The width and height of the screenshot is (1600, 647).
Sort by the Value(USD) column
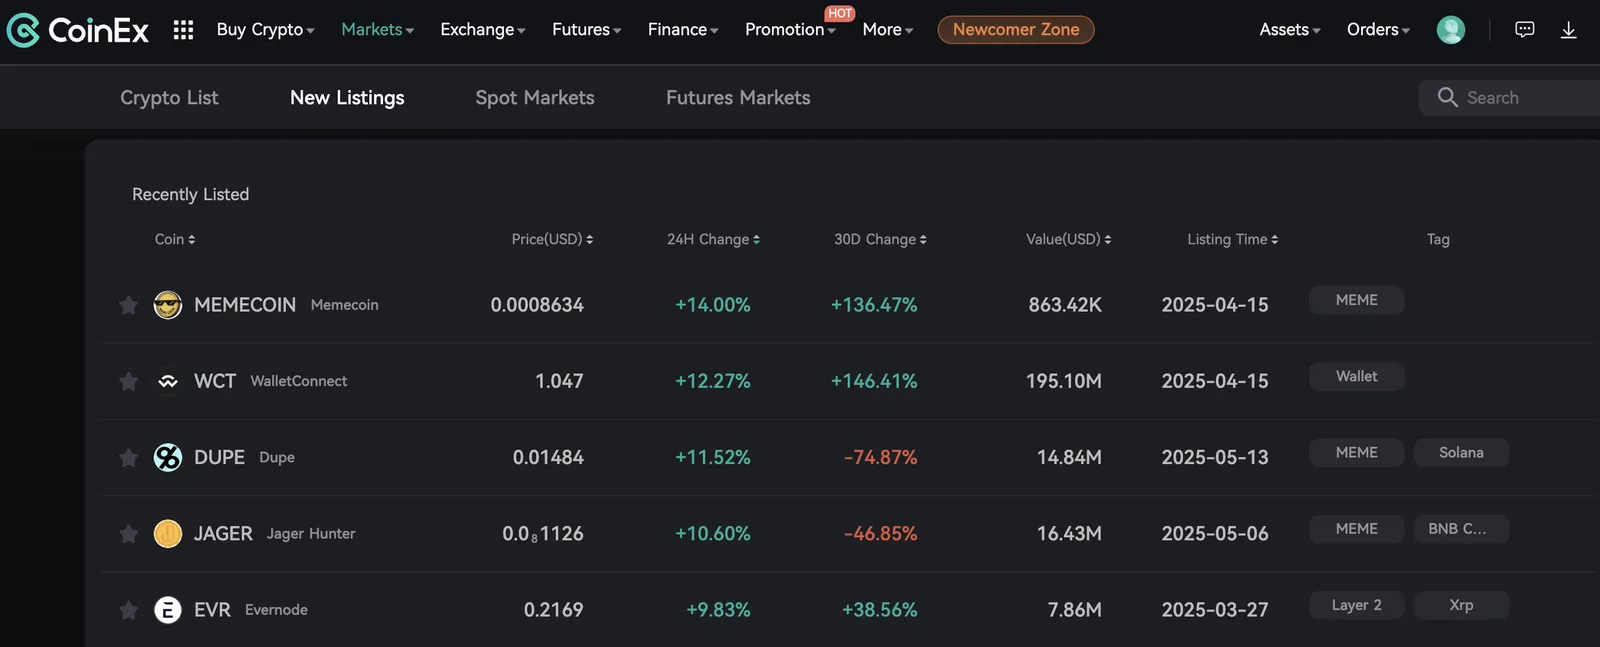(x=1069, y=239)
